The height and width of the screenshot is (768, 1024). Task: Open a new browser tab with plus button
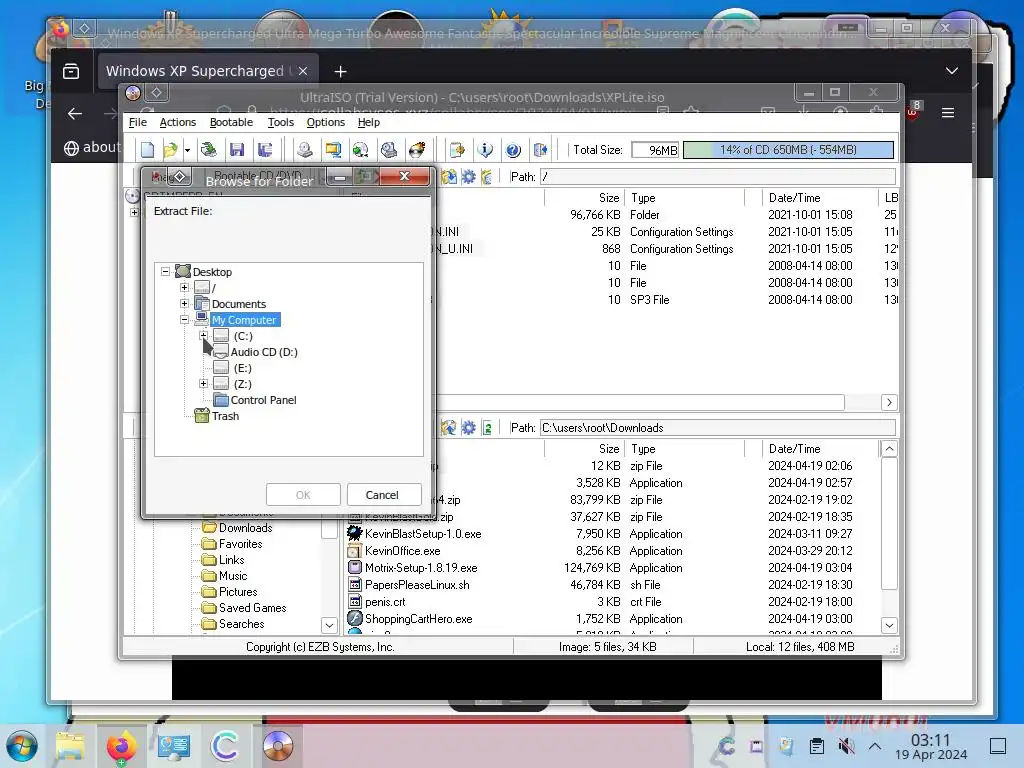(340, 71)
